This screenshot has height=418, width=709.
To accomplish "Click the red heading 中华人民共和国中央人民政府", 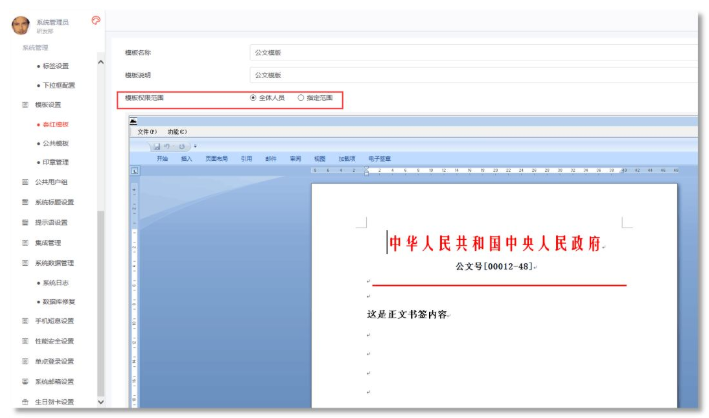I will [495, 243].
